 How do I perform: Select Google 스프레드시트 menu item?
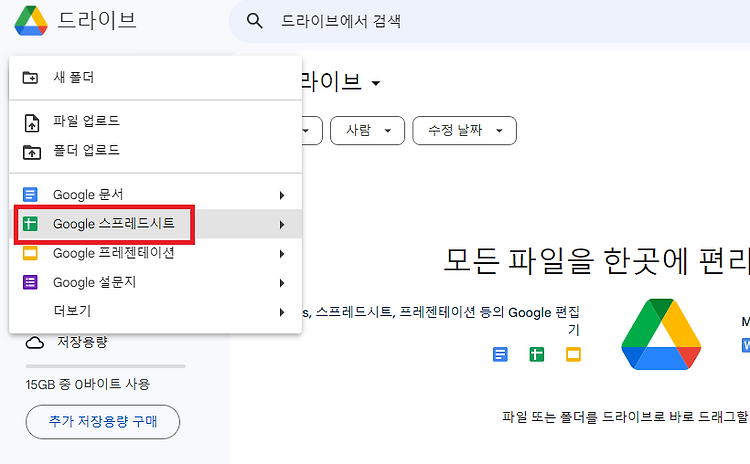pyautogui.click(x=155, y=224)
